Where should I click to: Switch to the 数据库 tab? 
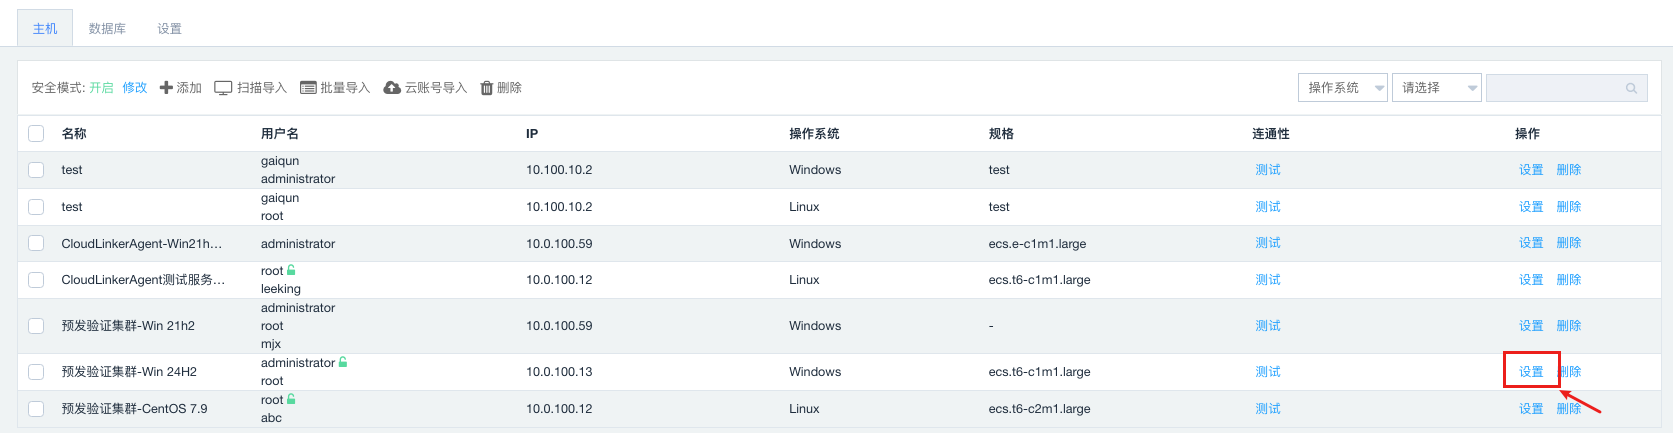107,29
